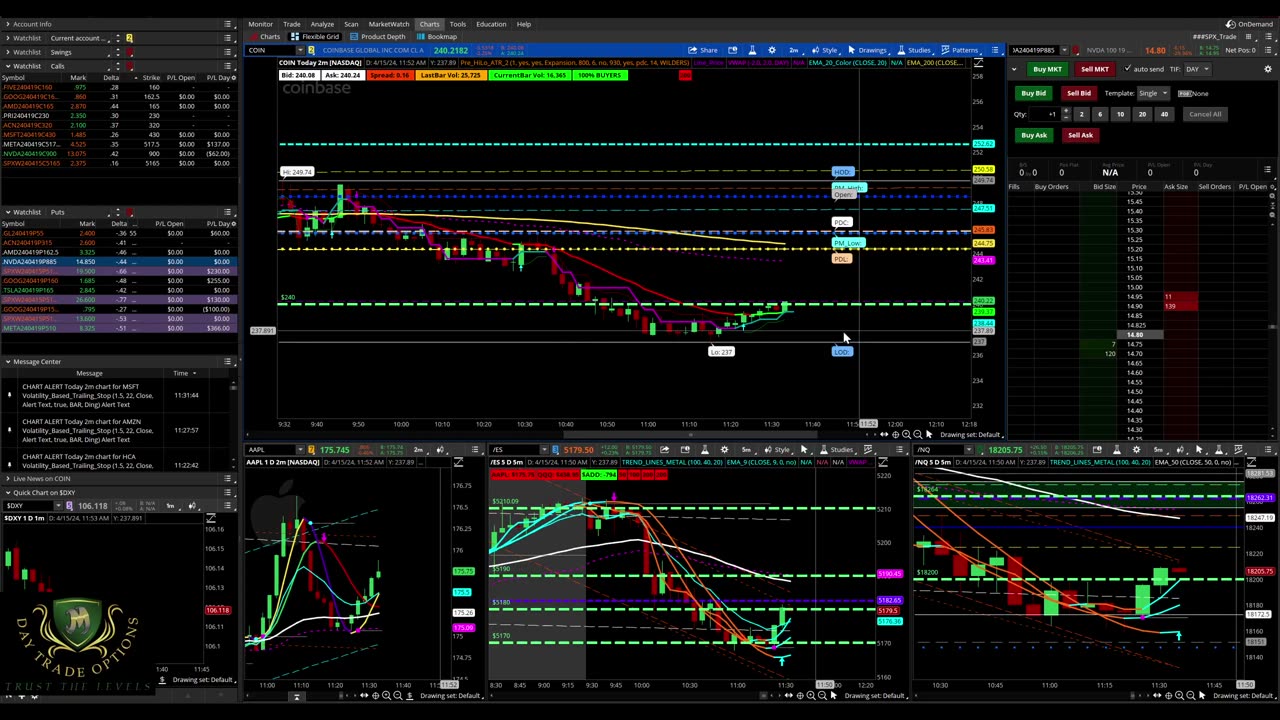
Task: Click the red link icon on Puts watchlist
Action: click(x=129, y=212)
